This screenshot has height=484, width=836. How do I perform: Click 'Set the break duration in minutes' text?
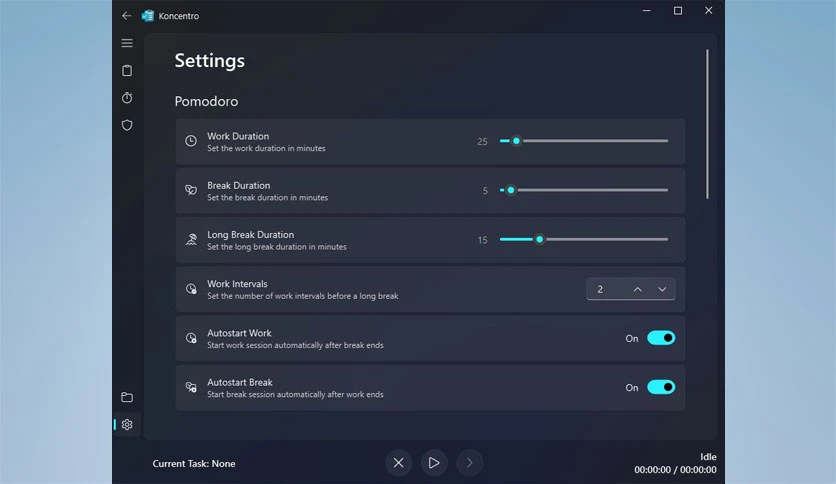point(267,198)
